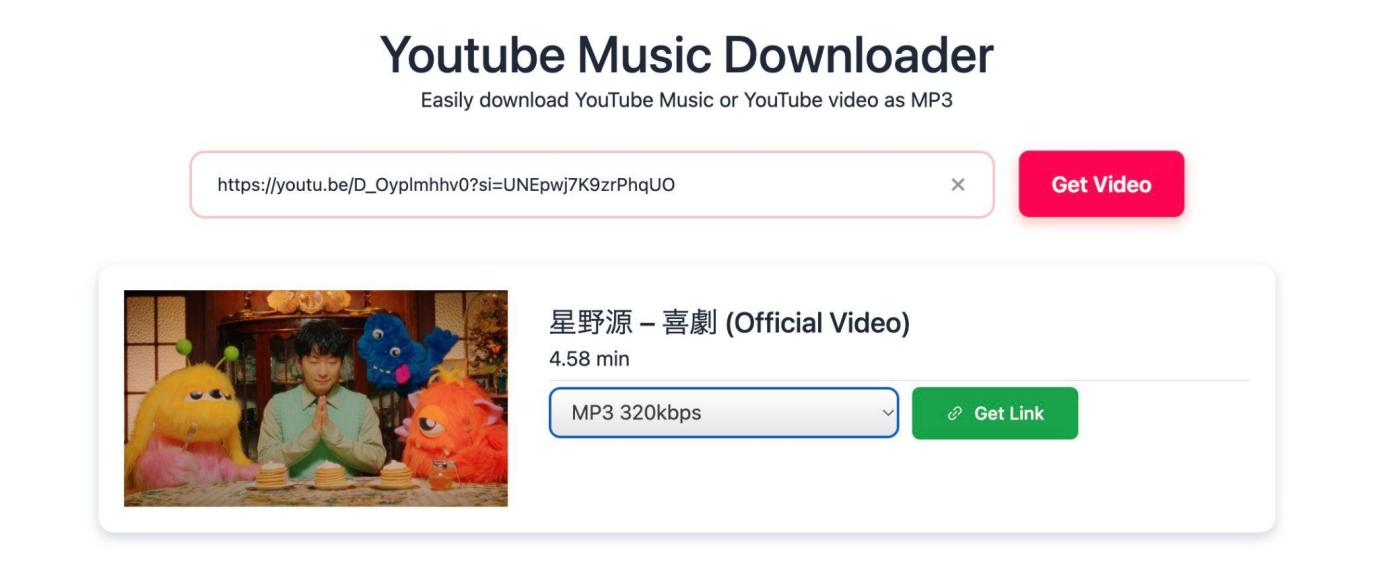
Task: Select the video thumbnail image
Action: click(x=316, y=398)
